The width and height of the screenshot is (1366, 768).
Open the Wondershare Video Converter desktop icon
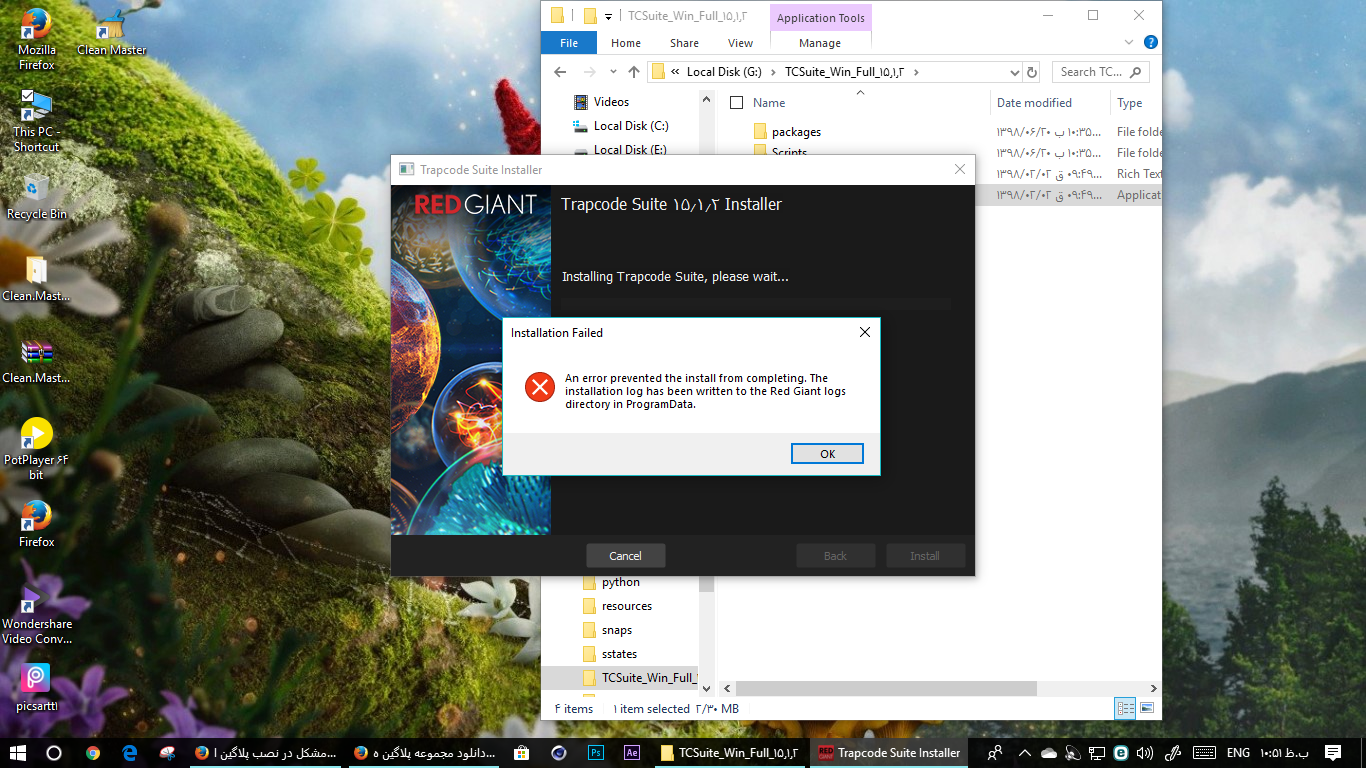tap(37, 615)
